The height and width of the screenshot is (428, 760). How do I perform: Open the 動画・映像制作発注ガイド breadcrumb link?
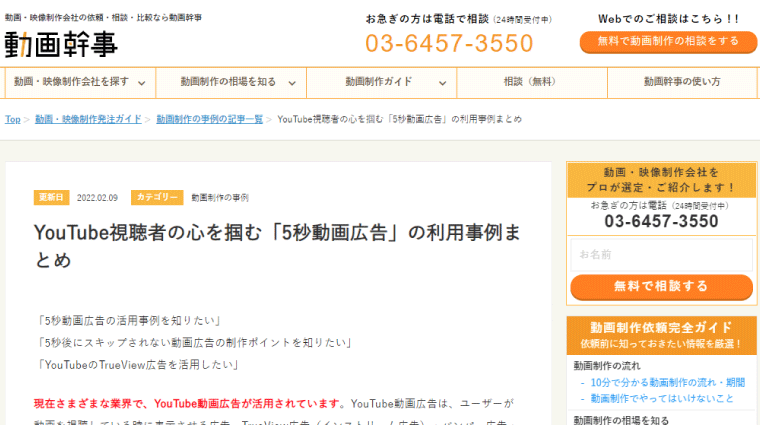(x=88, y=119)
